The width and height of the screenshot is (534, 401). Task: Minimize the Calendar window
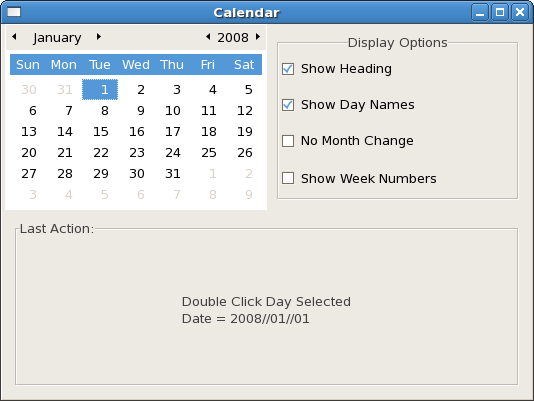pos(480,13)
